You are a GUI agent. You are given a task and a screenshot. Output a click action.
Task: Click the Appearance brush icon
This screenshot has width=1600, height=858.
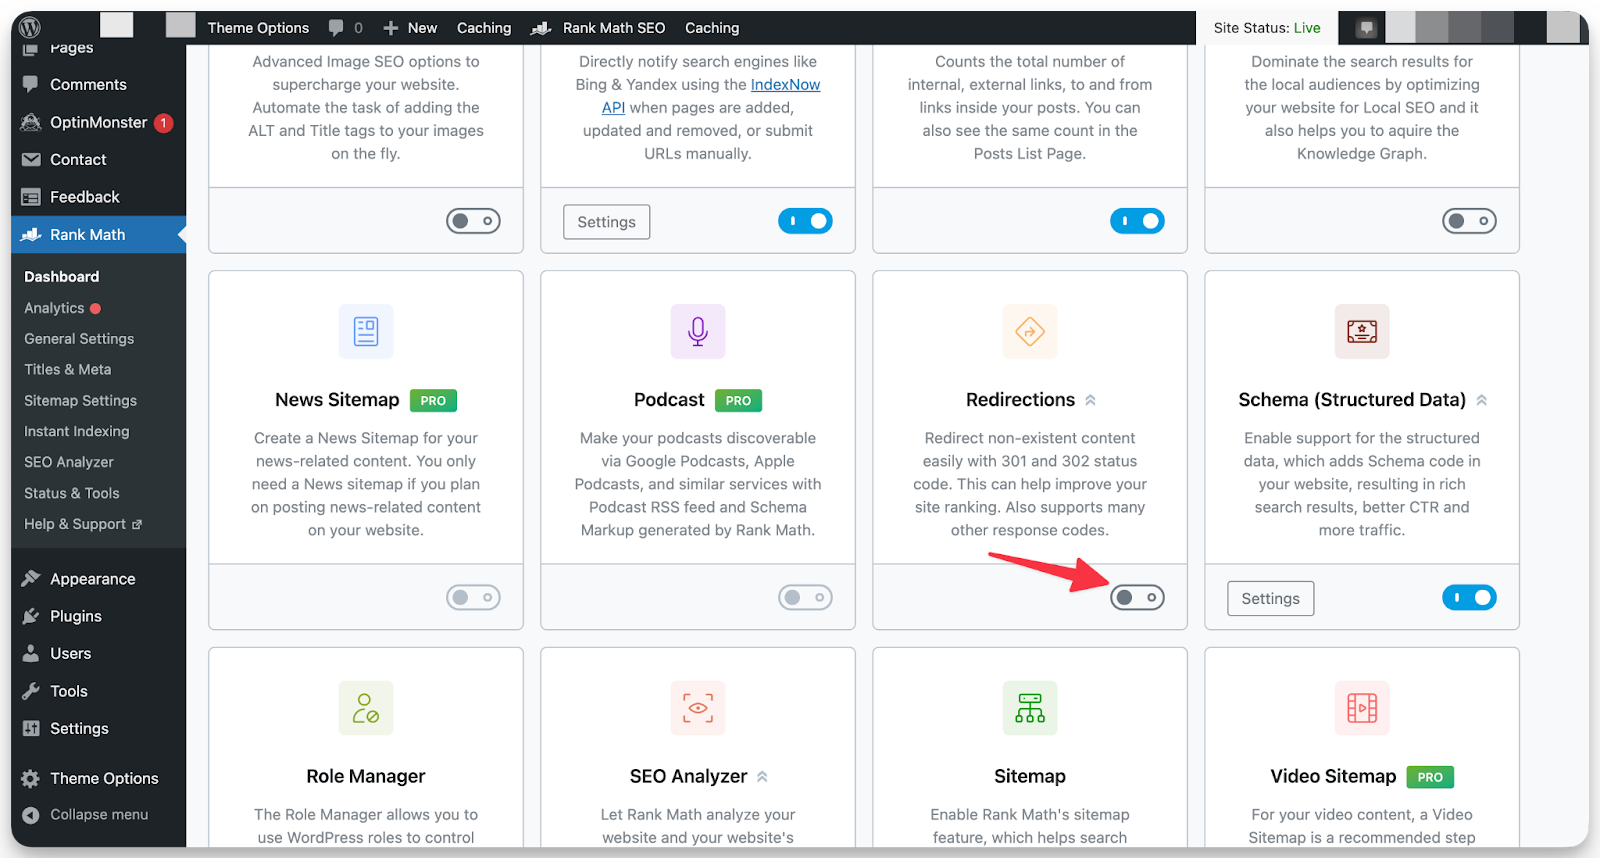31,578
